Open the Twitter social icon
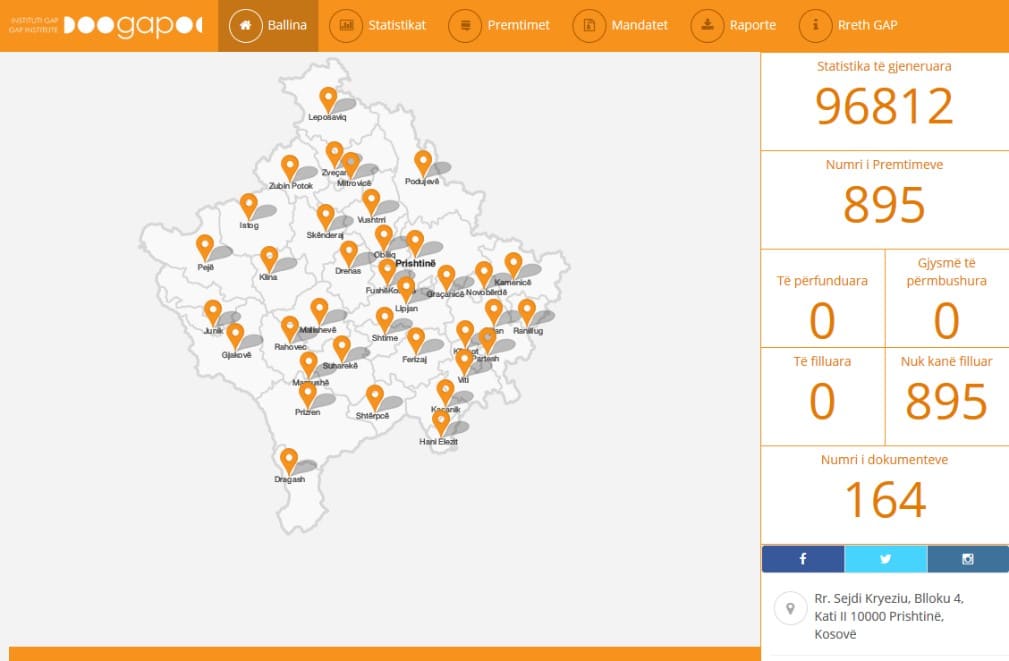Screen dimensions: 1009x661 pyautogui.click(x=885, y=559)
